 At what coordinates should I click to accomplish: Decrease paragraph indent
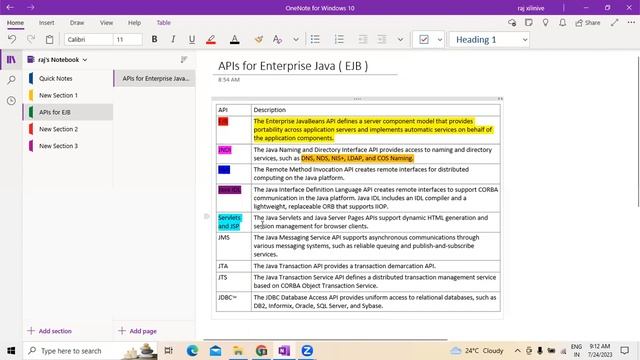(362, 39)
